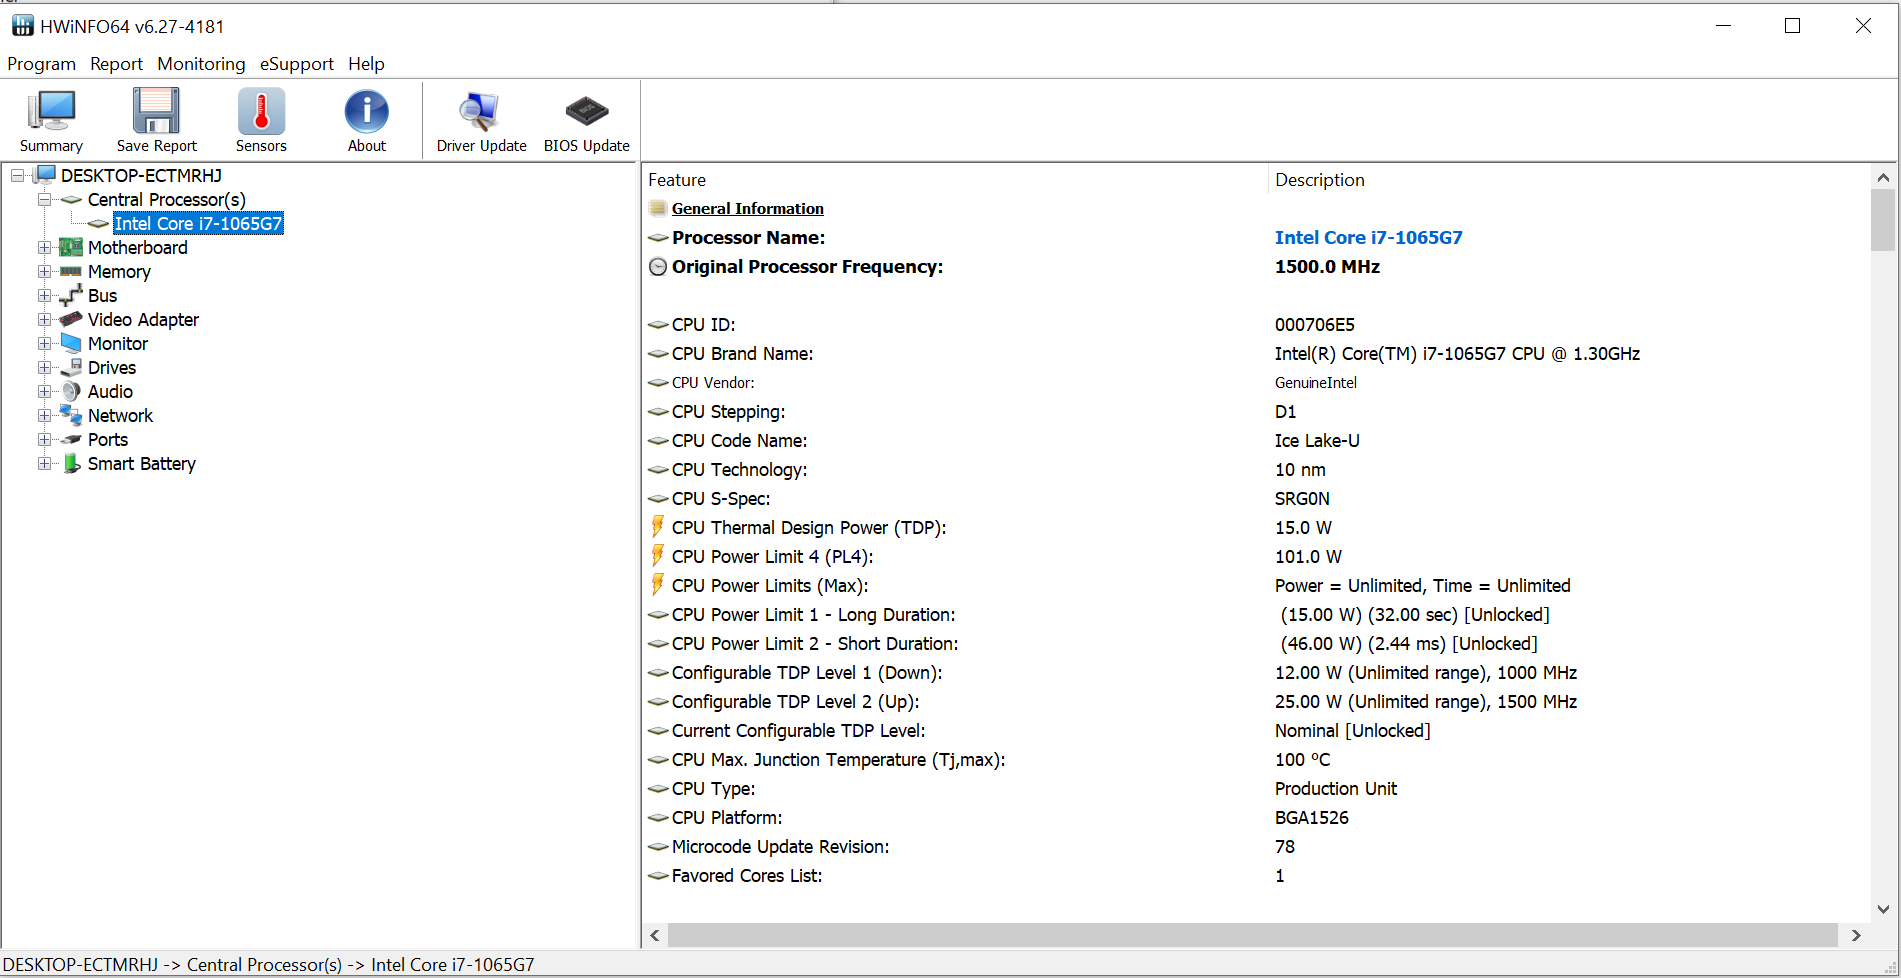Expand the Motherboard tree node
The image size is (1901, 978).
pyautogui.click(x=44, y=248)
